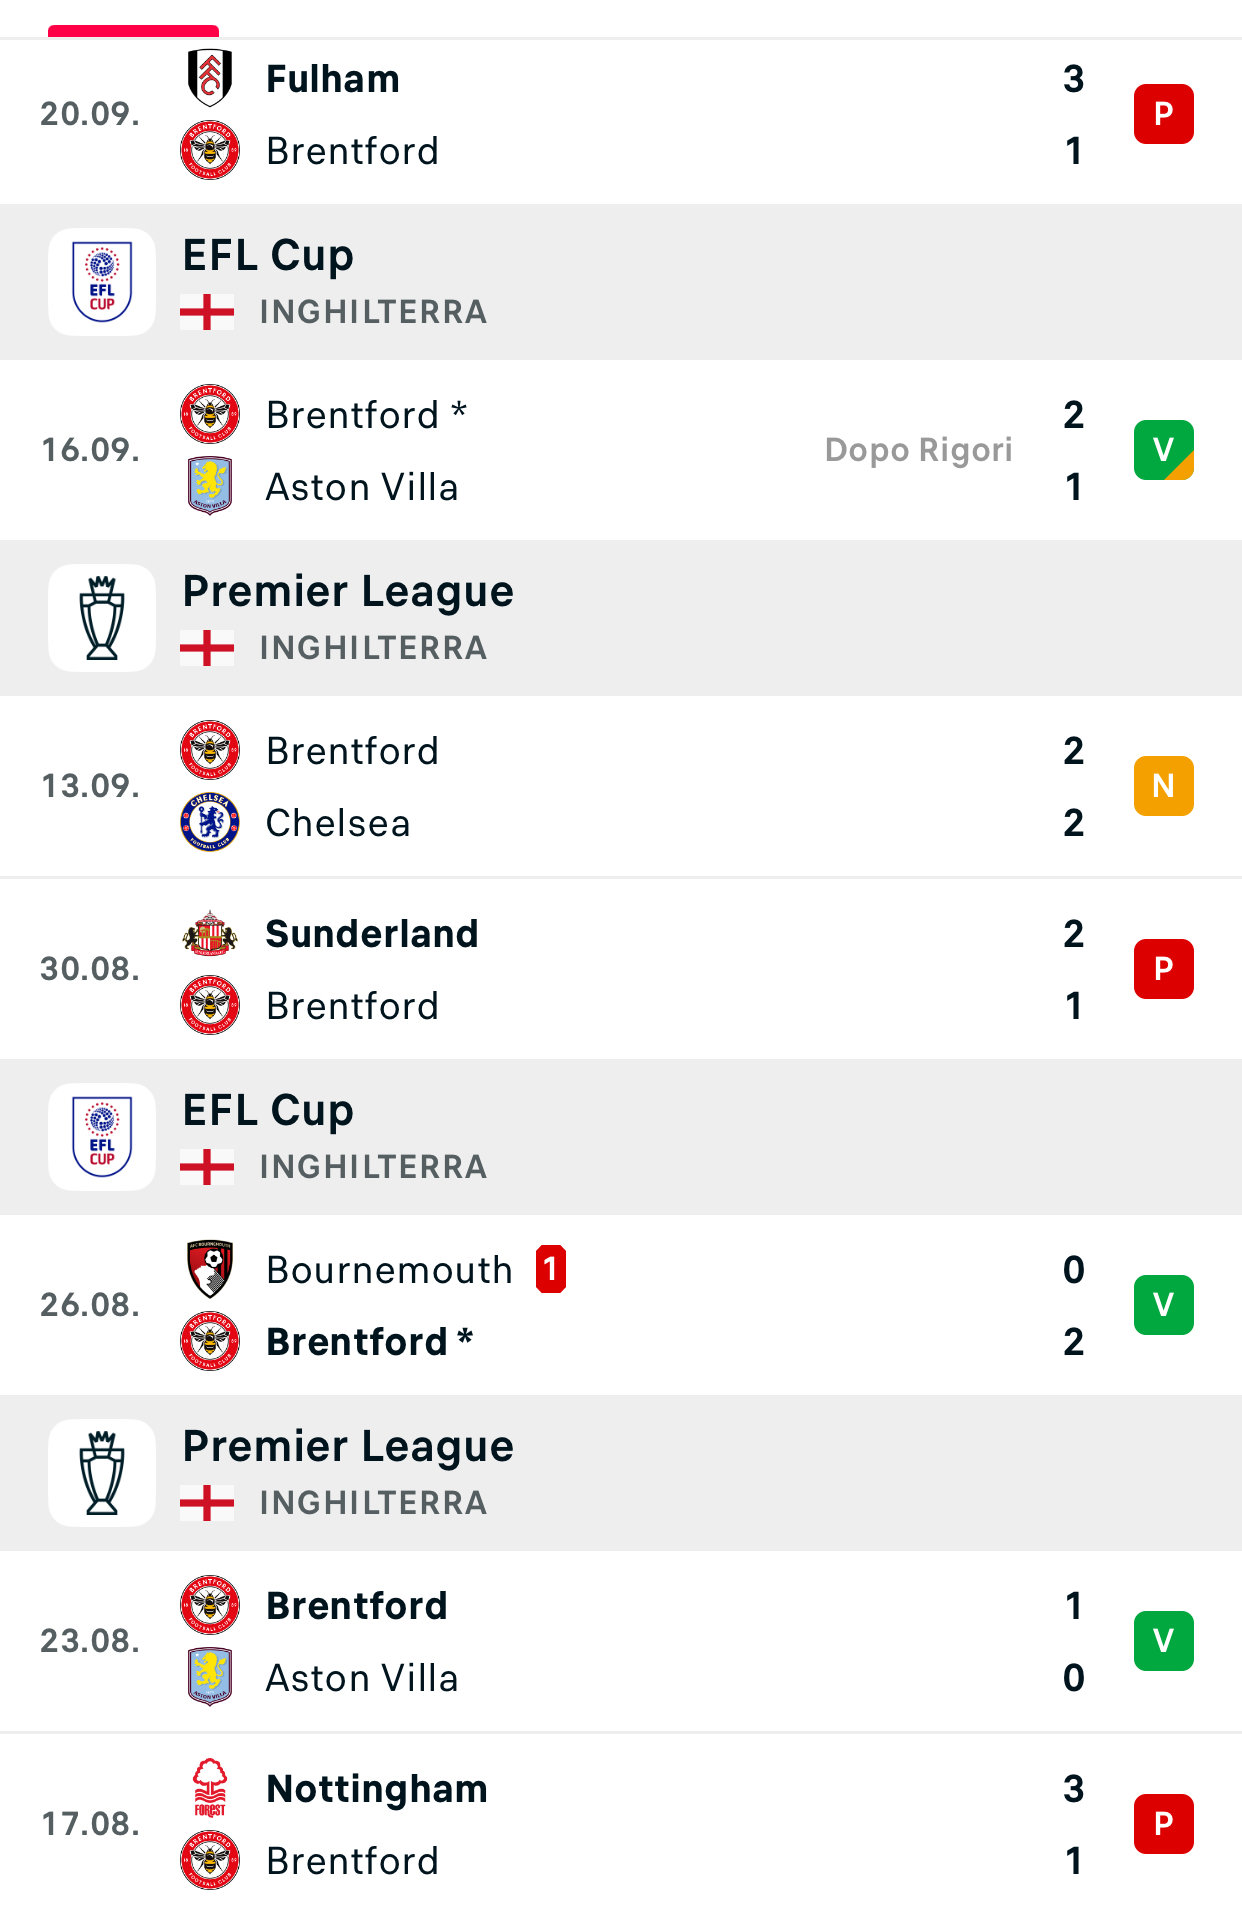Click the Fulham club crest
This screenshot has width=1242, height=1909.
(210, 78)
